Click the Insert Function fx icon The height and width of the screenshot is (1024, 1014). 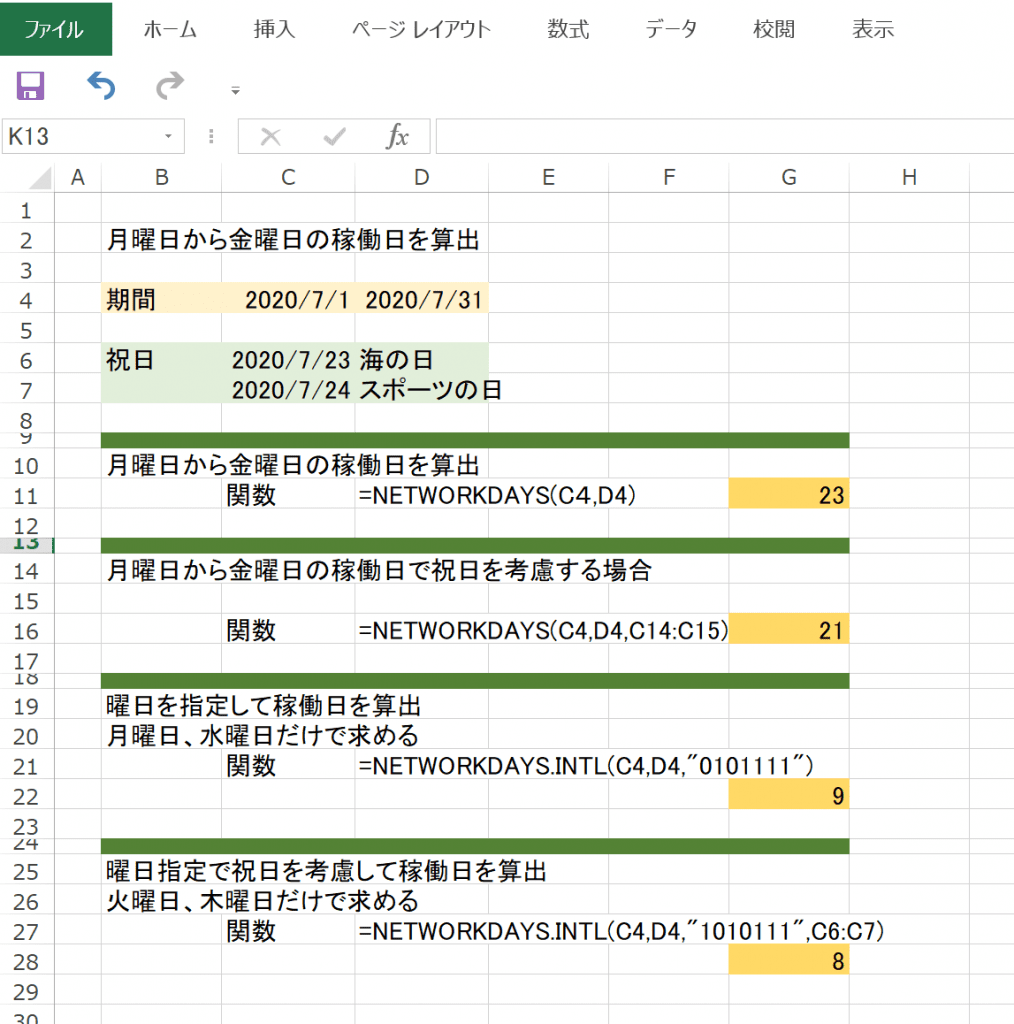[x=398, y=137]
